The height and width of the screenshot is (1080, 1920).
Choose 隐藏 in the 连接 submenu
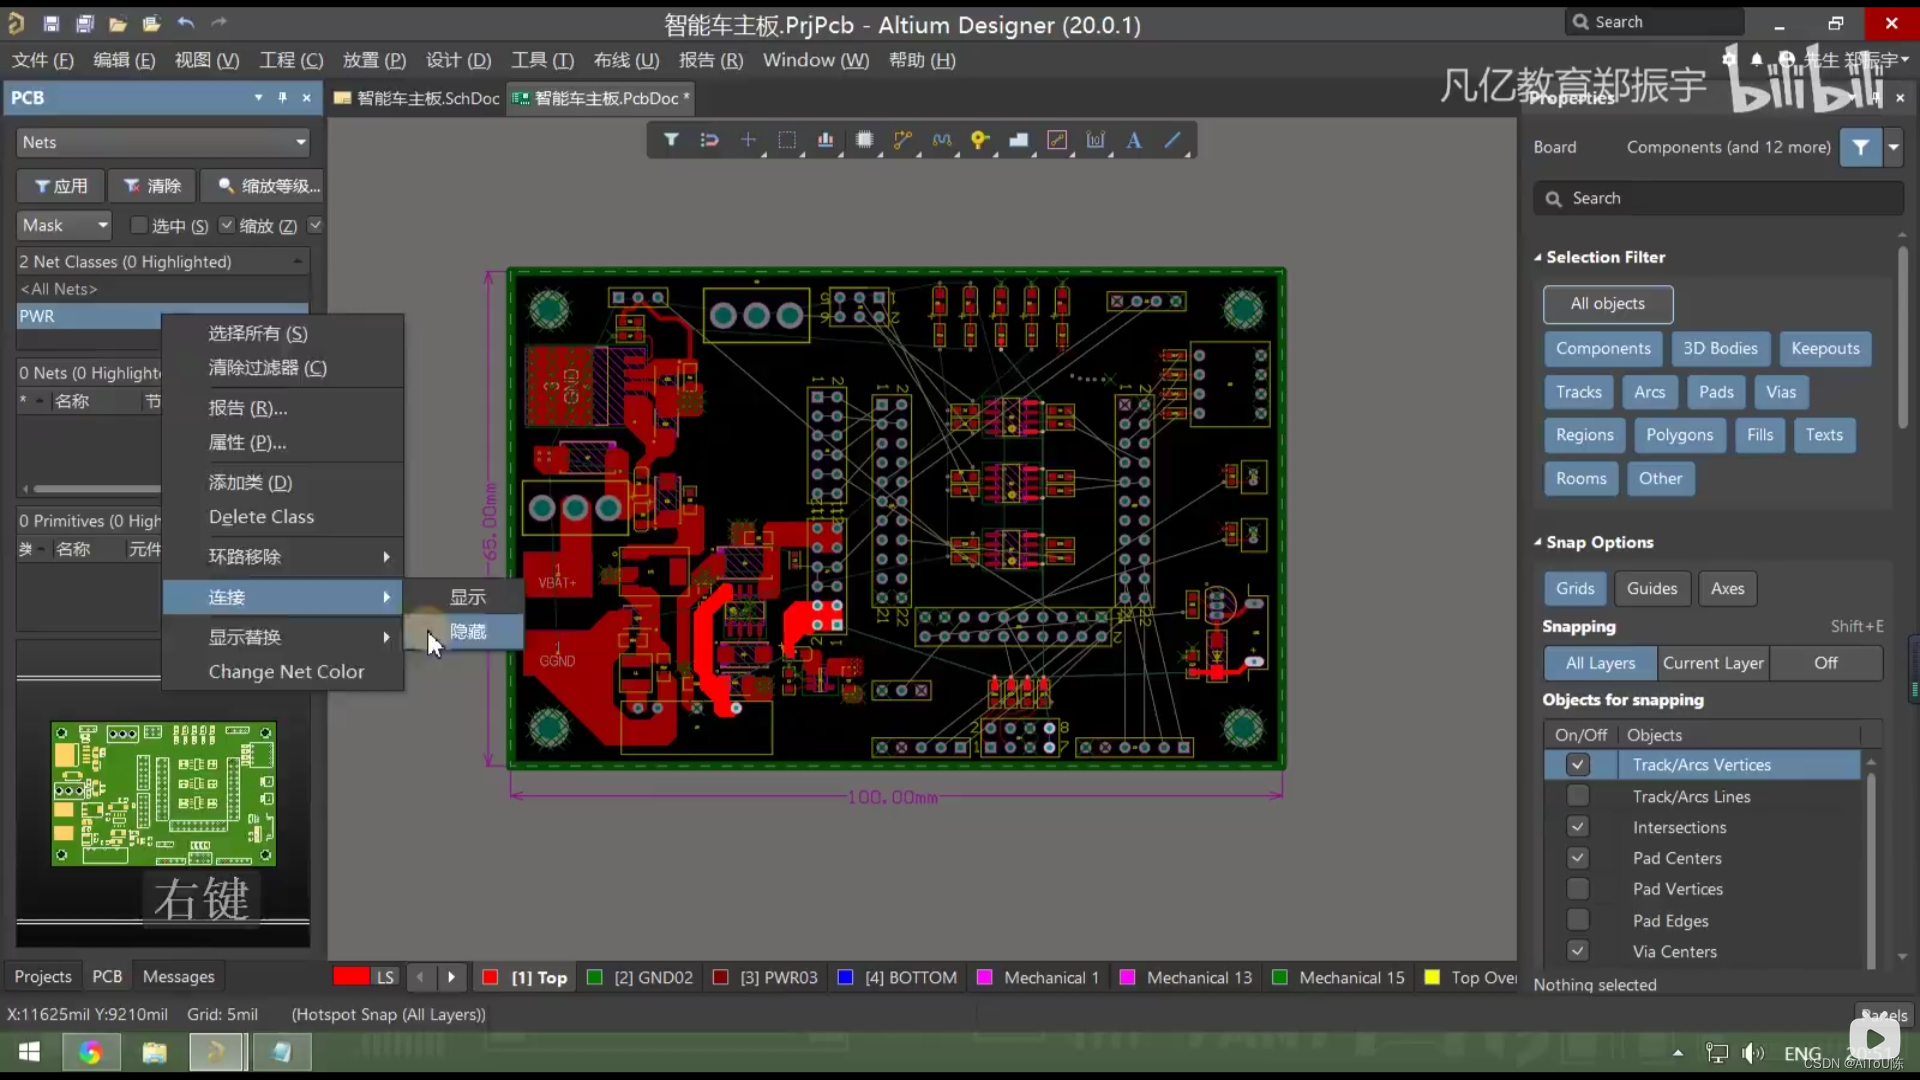click(x=467, y=631)
